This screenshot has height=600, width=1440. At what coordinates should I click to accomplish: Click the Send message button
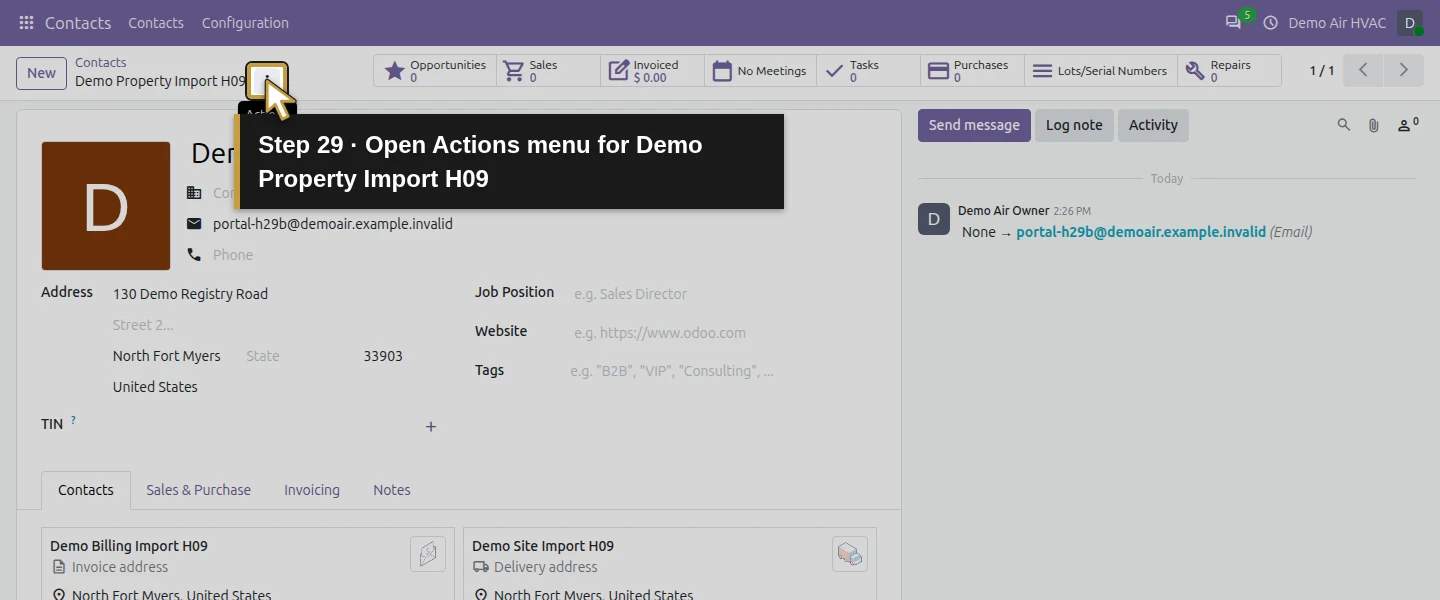(974, 125)
